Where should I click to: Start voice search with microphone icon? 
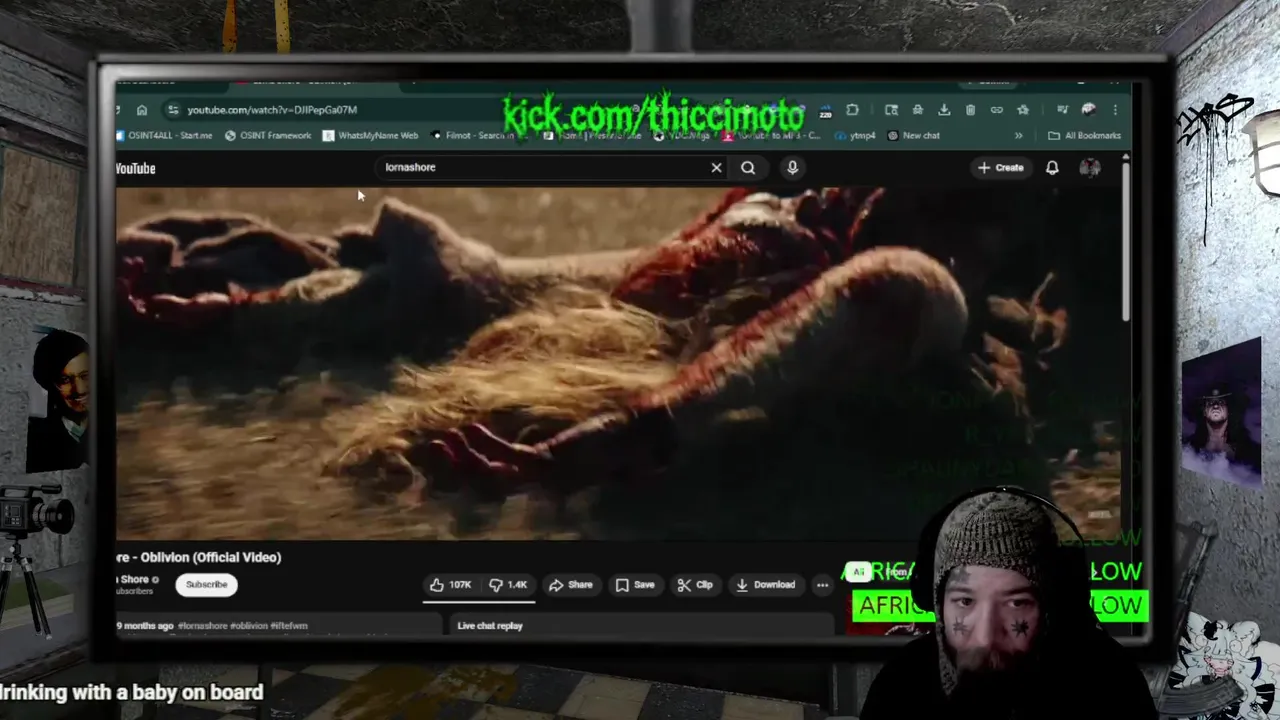[x=792, y=168]
